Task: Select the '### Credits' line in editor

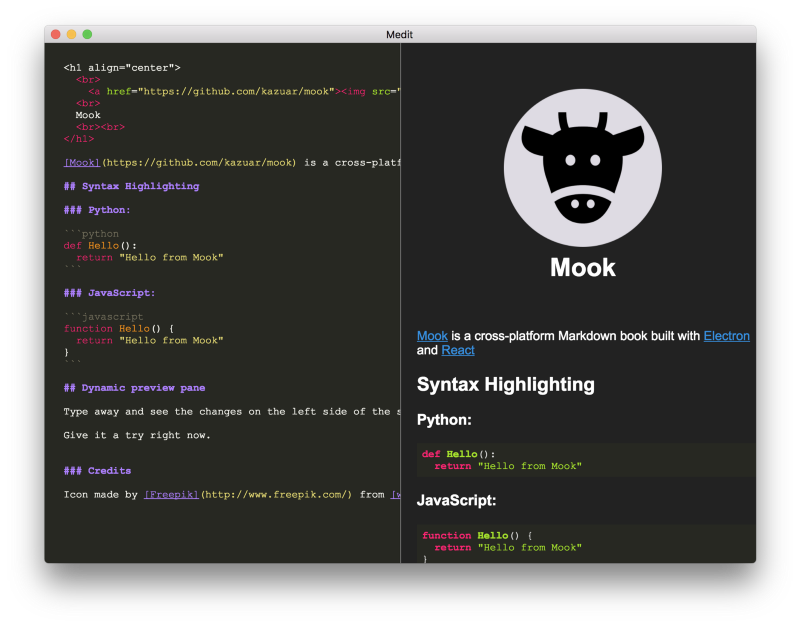Action: pos(97,470)
